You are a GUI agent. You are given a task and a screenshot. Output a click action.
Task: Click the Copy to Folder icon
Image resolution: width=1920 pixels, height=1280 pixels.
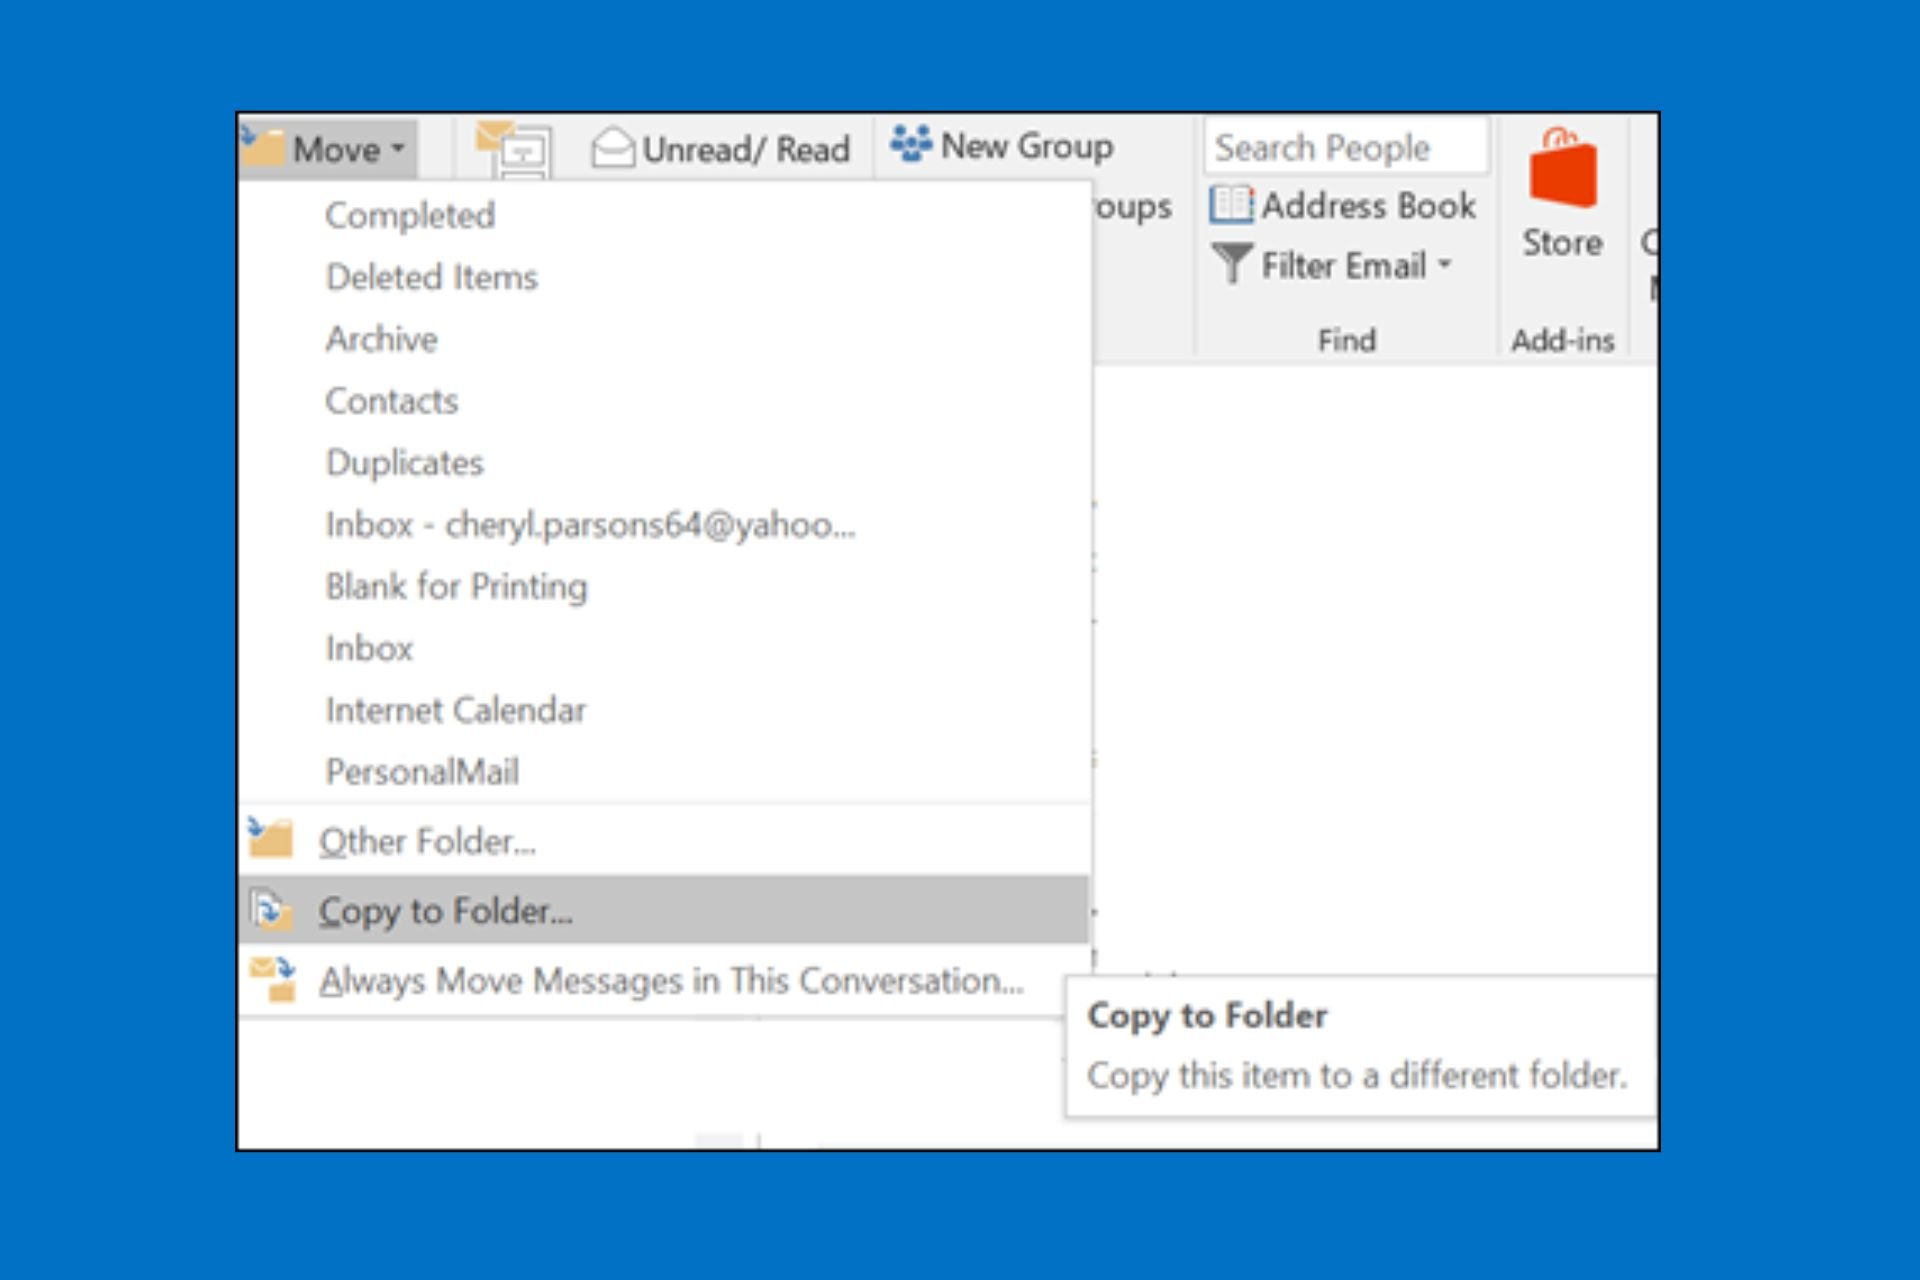[x=274, y=910]
